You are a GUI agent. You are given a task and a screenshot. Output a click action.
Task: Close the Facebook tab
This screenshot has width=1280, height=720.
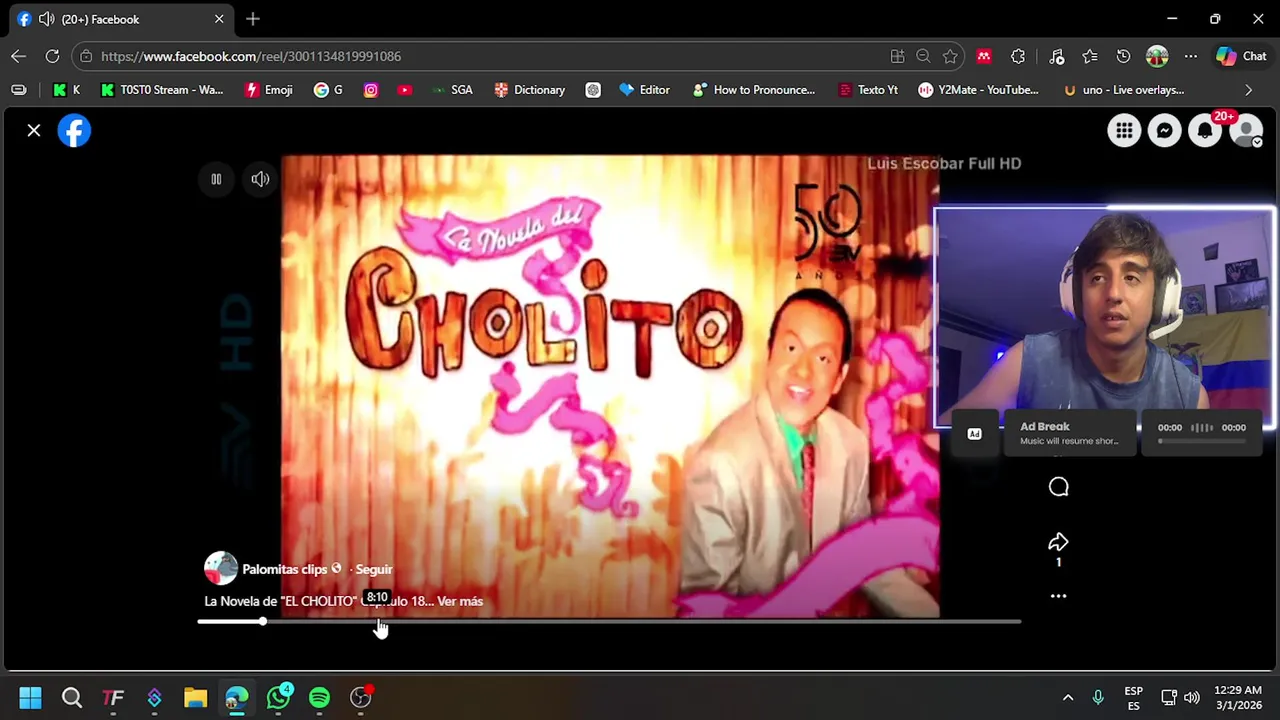tap(219, 19)
